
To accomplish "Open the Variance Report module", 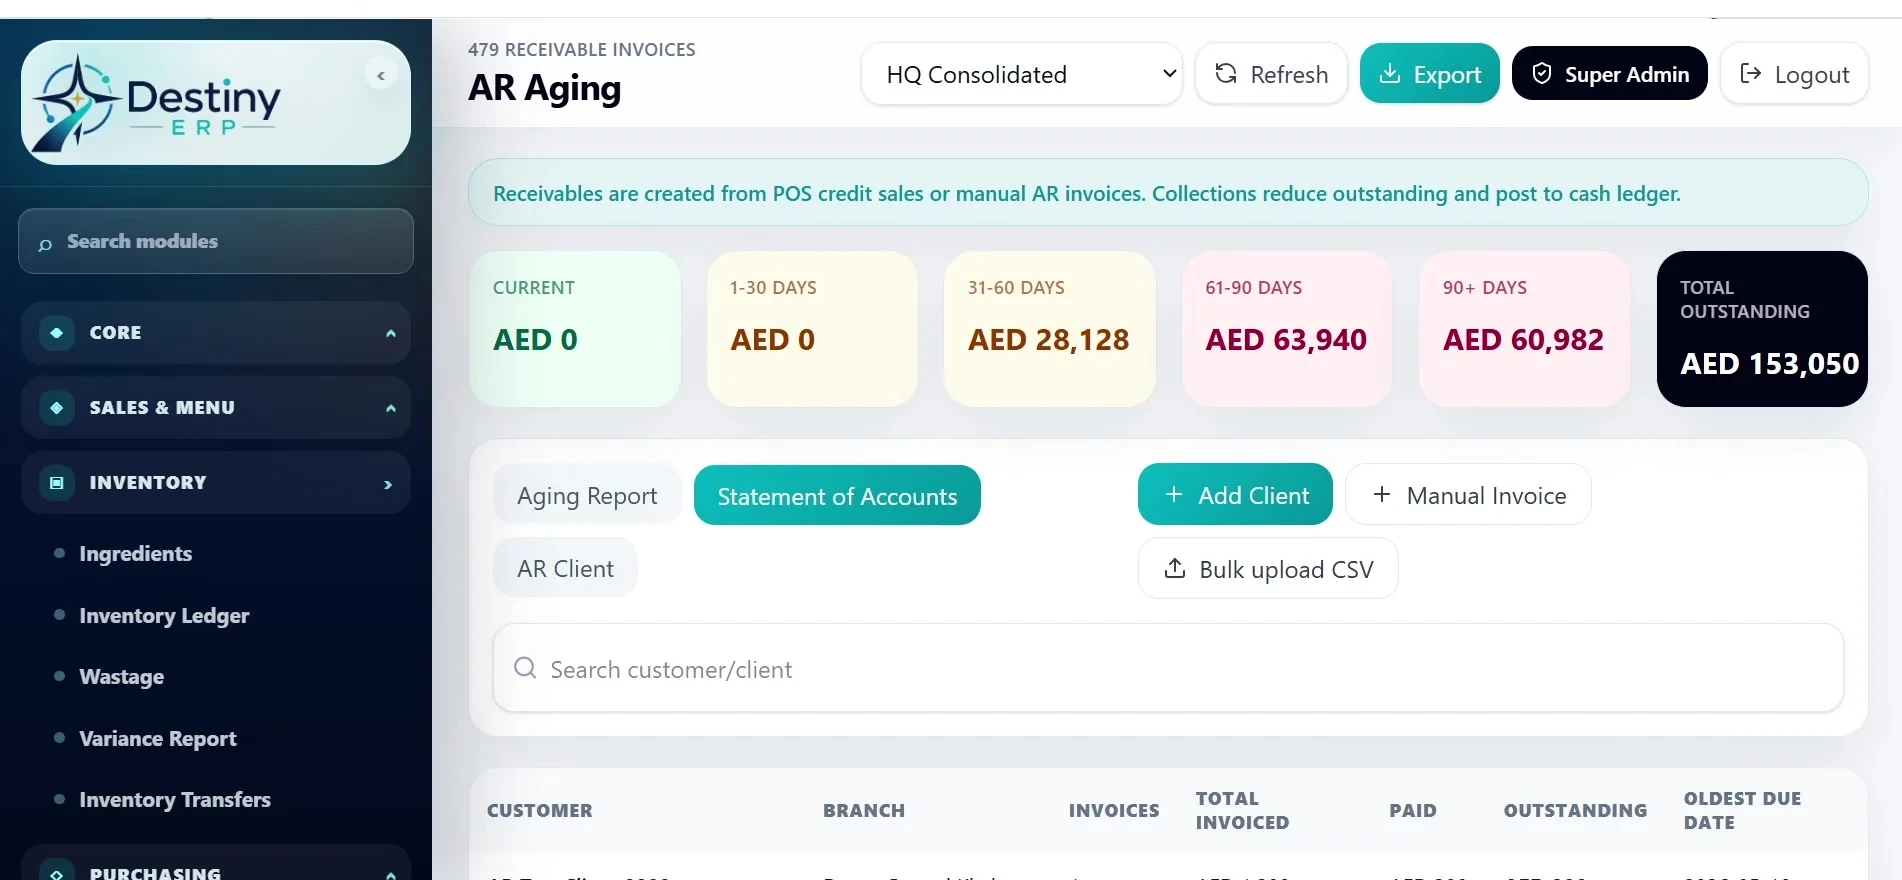I will click(157, 738).
